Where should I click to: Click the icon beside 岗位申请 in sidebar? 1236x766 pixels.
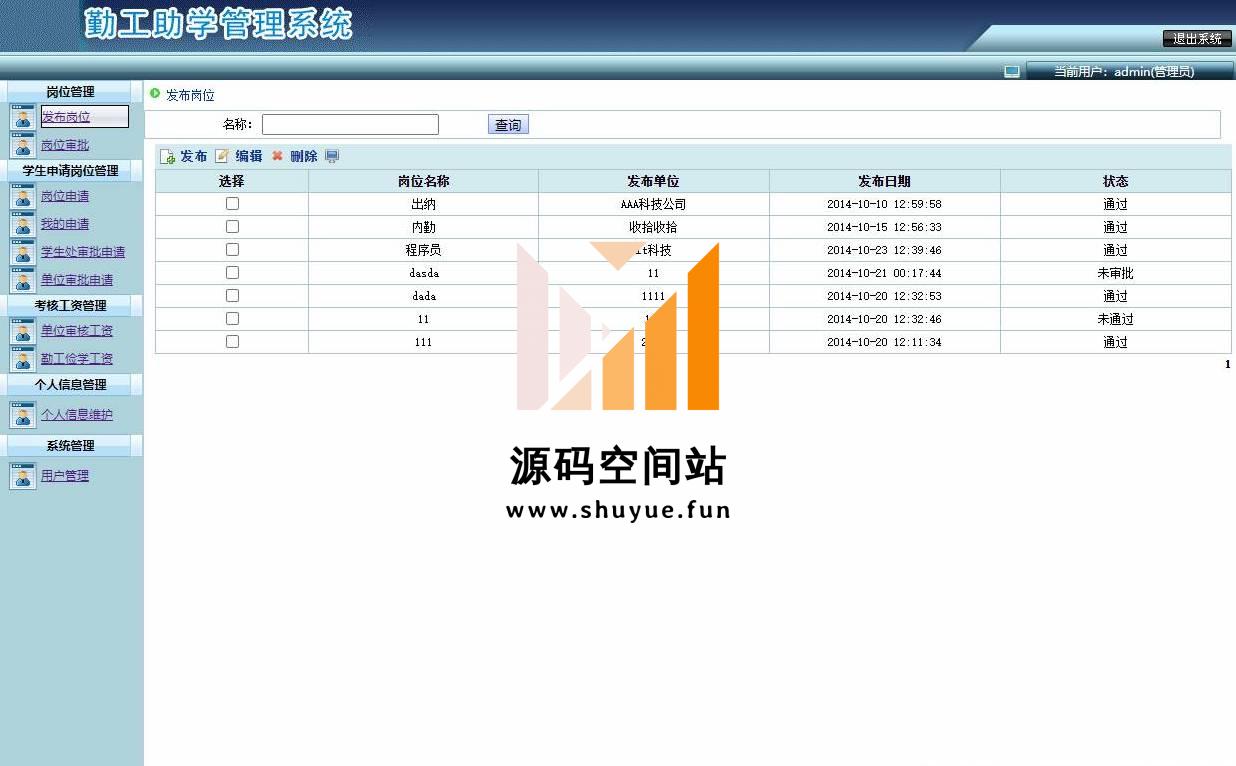[23, 196]
